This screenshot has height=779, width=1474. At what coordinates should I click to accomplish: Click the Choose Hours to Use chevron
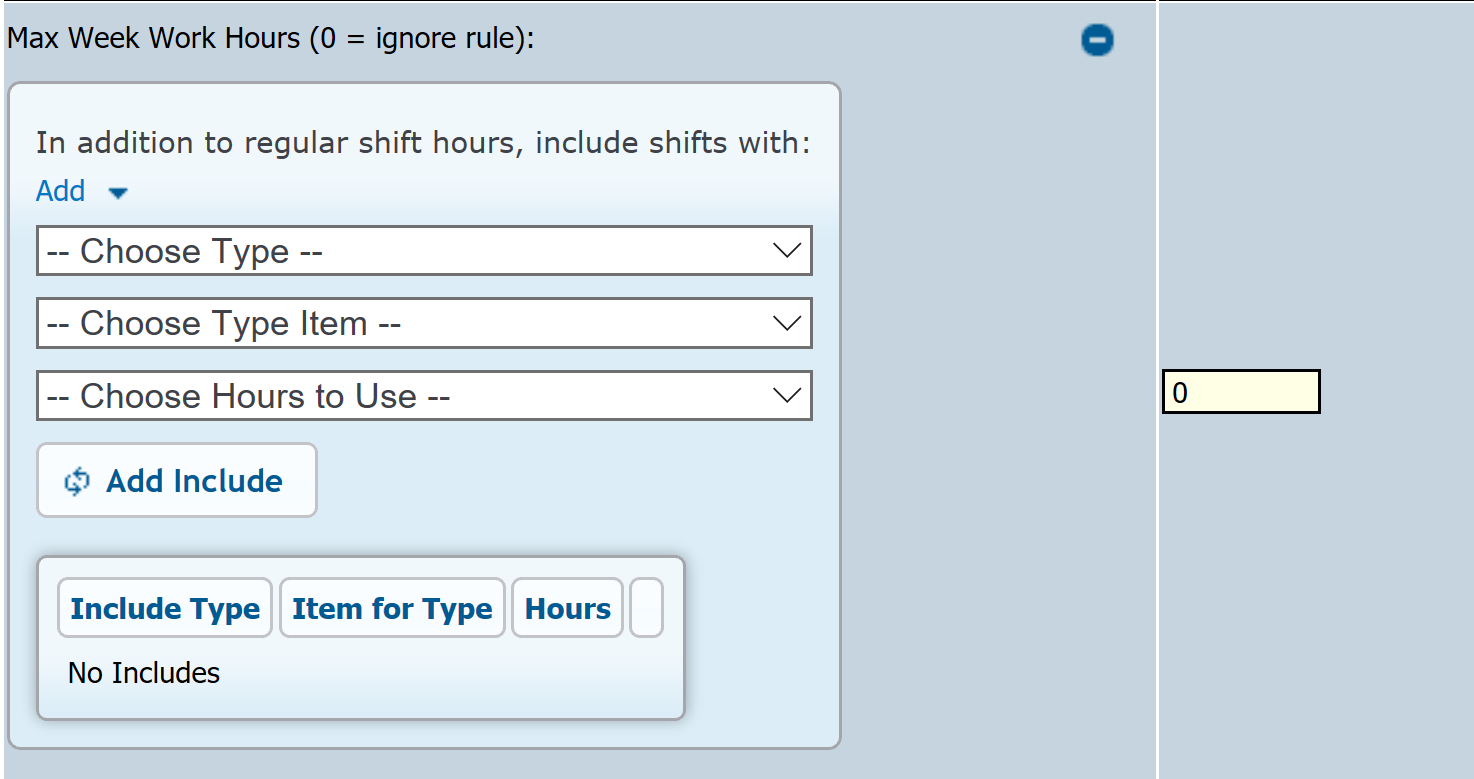pyautogui.click(x=787, y=396)
